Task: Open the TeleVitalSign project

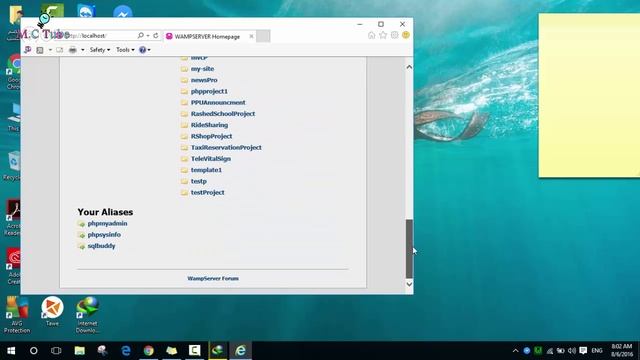Action: [211, 159]
